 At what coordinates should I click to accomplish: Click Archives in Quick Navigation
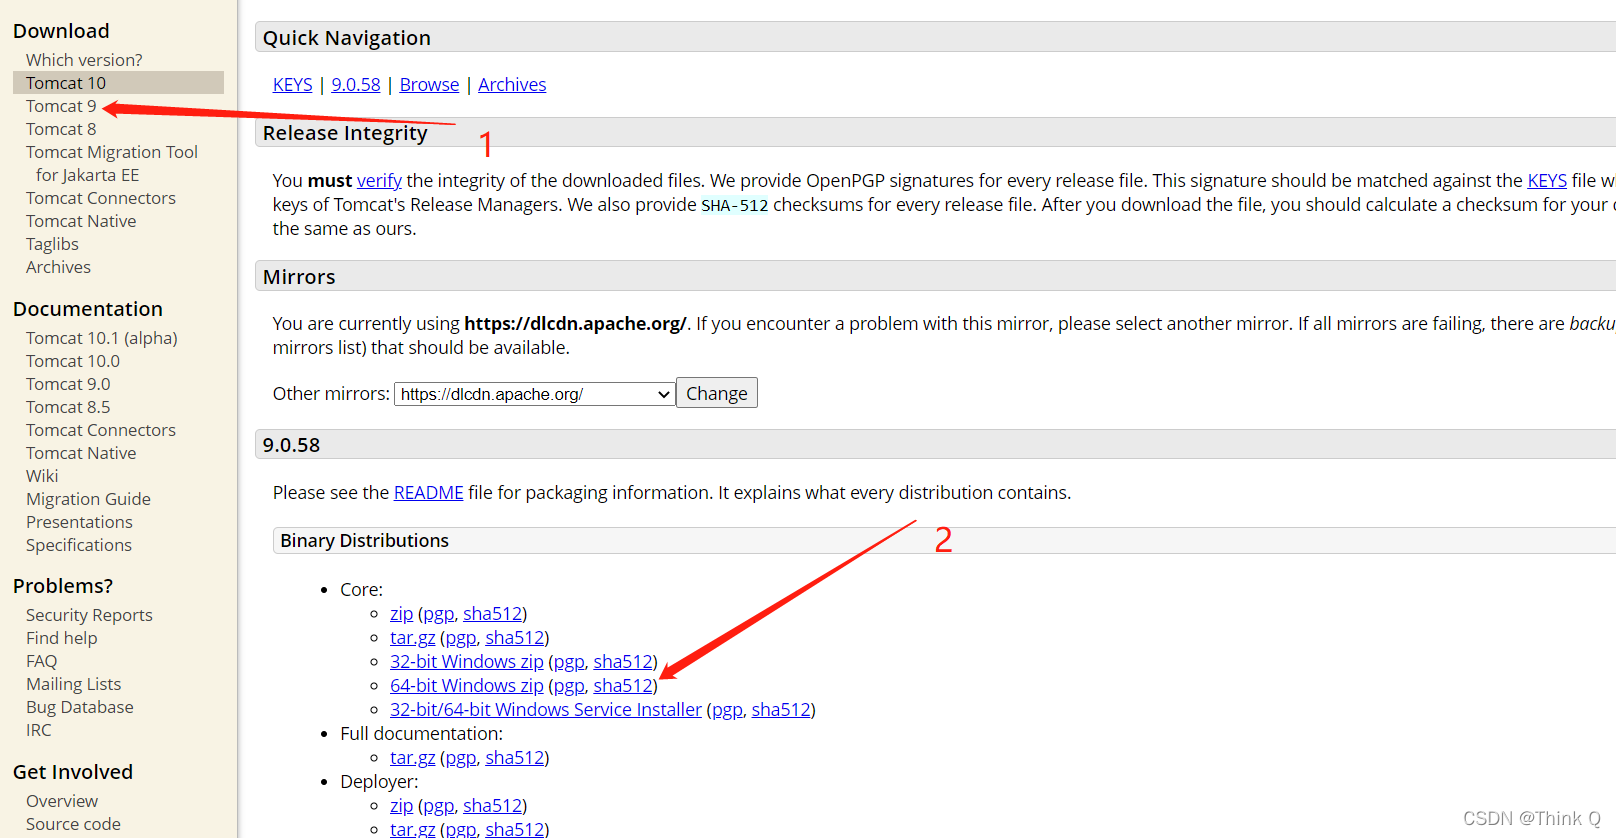tap(512, 85)
